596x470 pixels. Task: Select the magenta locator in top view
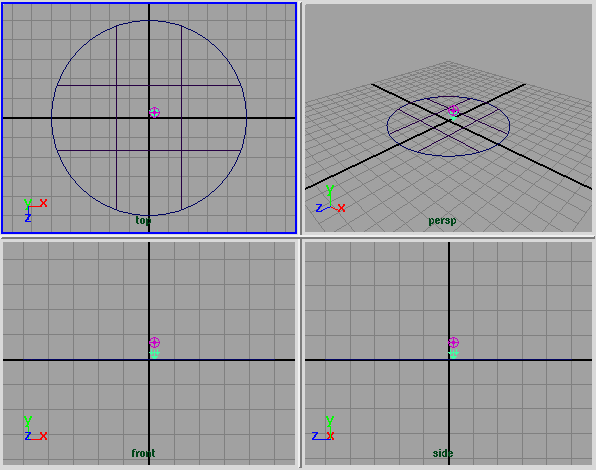[154, 112]
